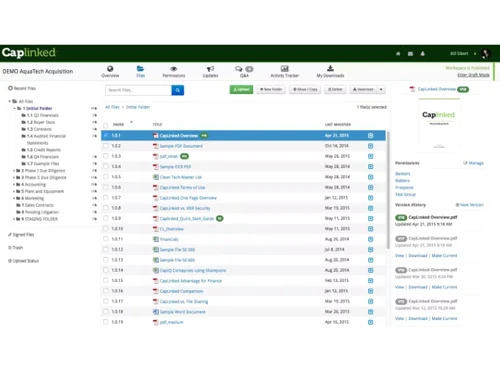500x375 pixels.
Task: Click the folder icon of 1.1 Q2 Financials
Action: [24, 115]
